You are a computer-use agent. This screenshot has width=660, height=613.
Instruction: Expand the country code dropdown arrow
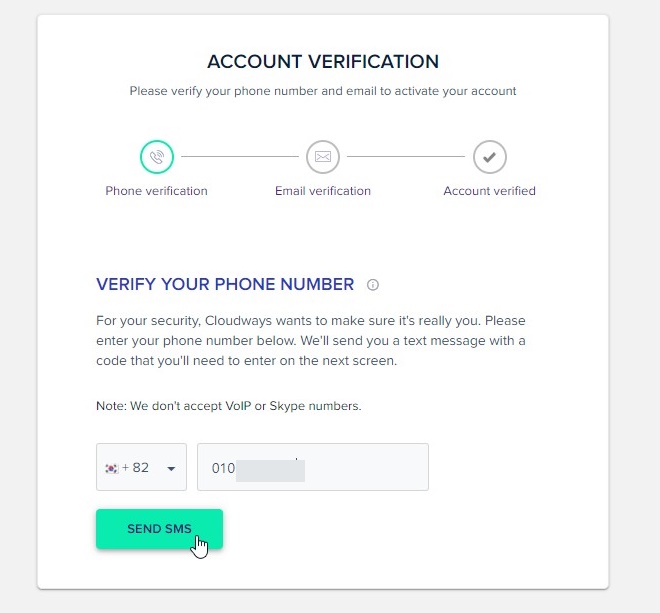point(171,469)
